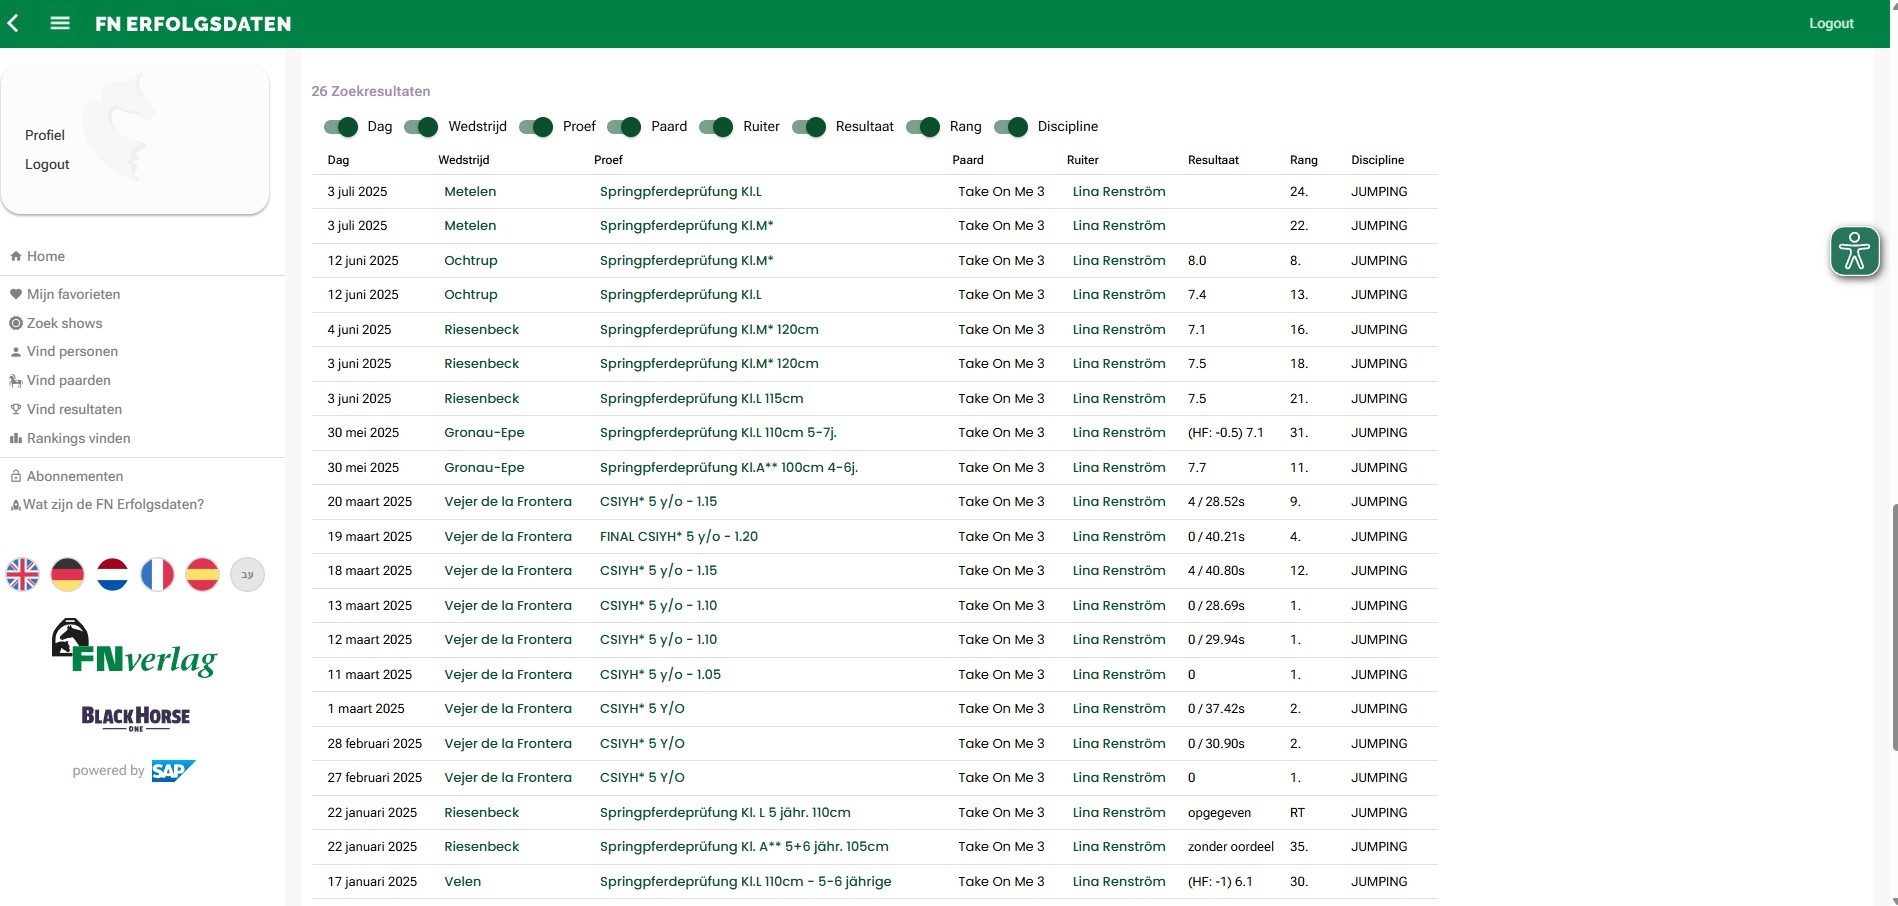Pick the Spanish flag language icon
1898x906 pixels.
click(x=202, y=575)
